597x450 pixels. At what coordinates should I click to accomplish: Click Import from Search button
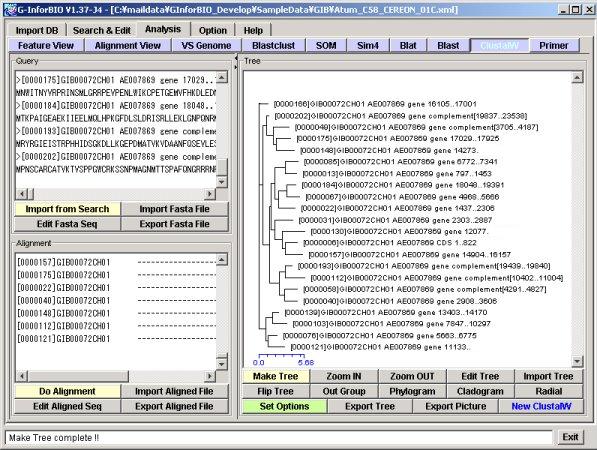pyautogui.click(x=67, y=209)
